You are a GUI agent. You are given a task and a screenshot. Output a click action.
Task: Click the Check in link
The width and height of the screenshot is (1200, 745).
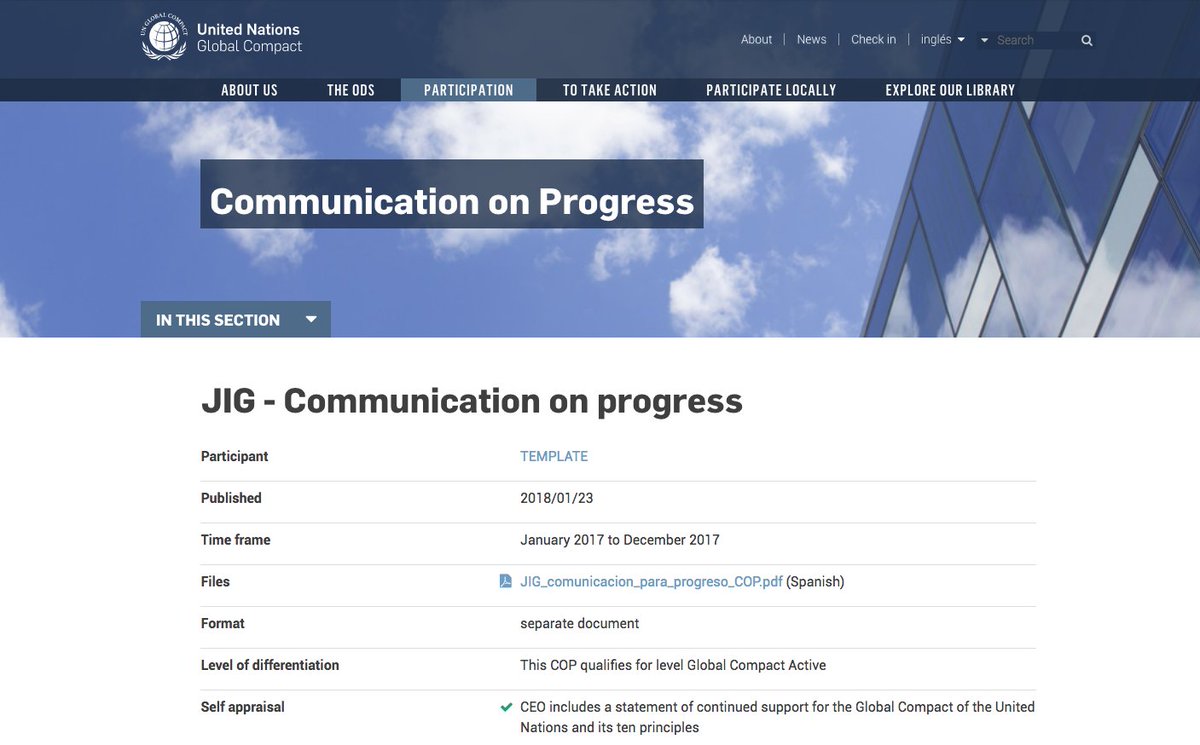[873, 40]
